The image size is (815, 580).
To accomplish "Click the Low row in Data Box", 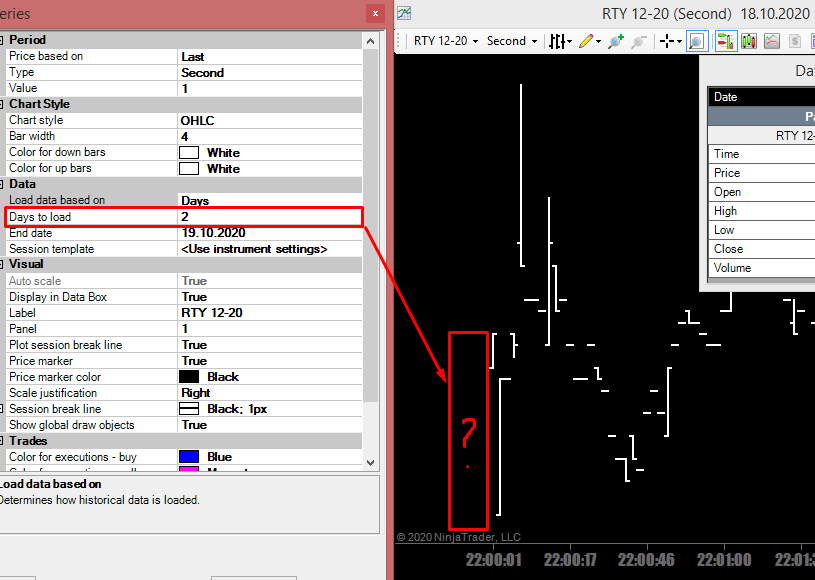I will (762, 230).
